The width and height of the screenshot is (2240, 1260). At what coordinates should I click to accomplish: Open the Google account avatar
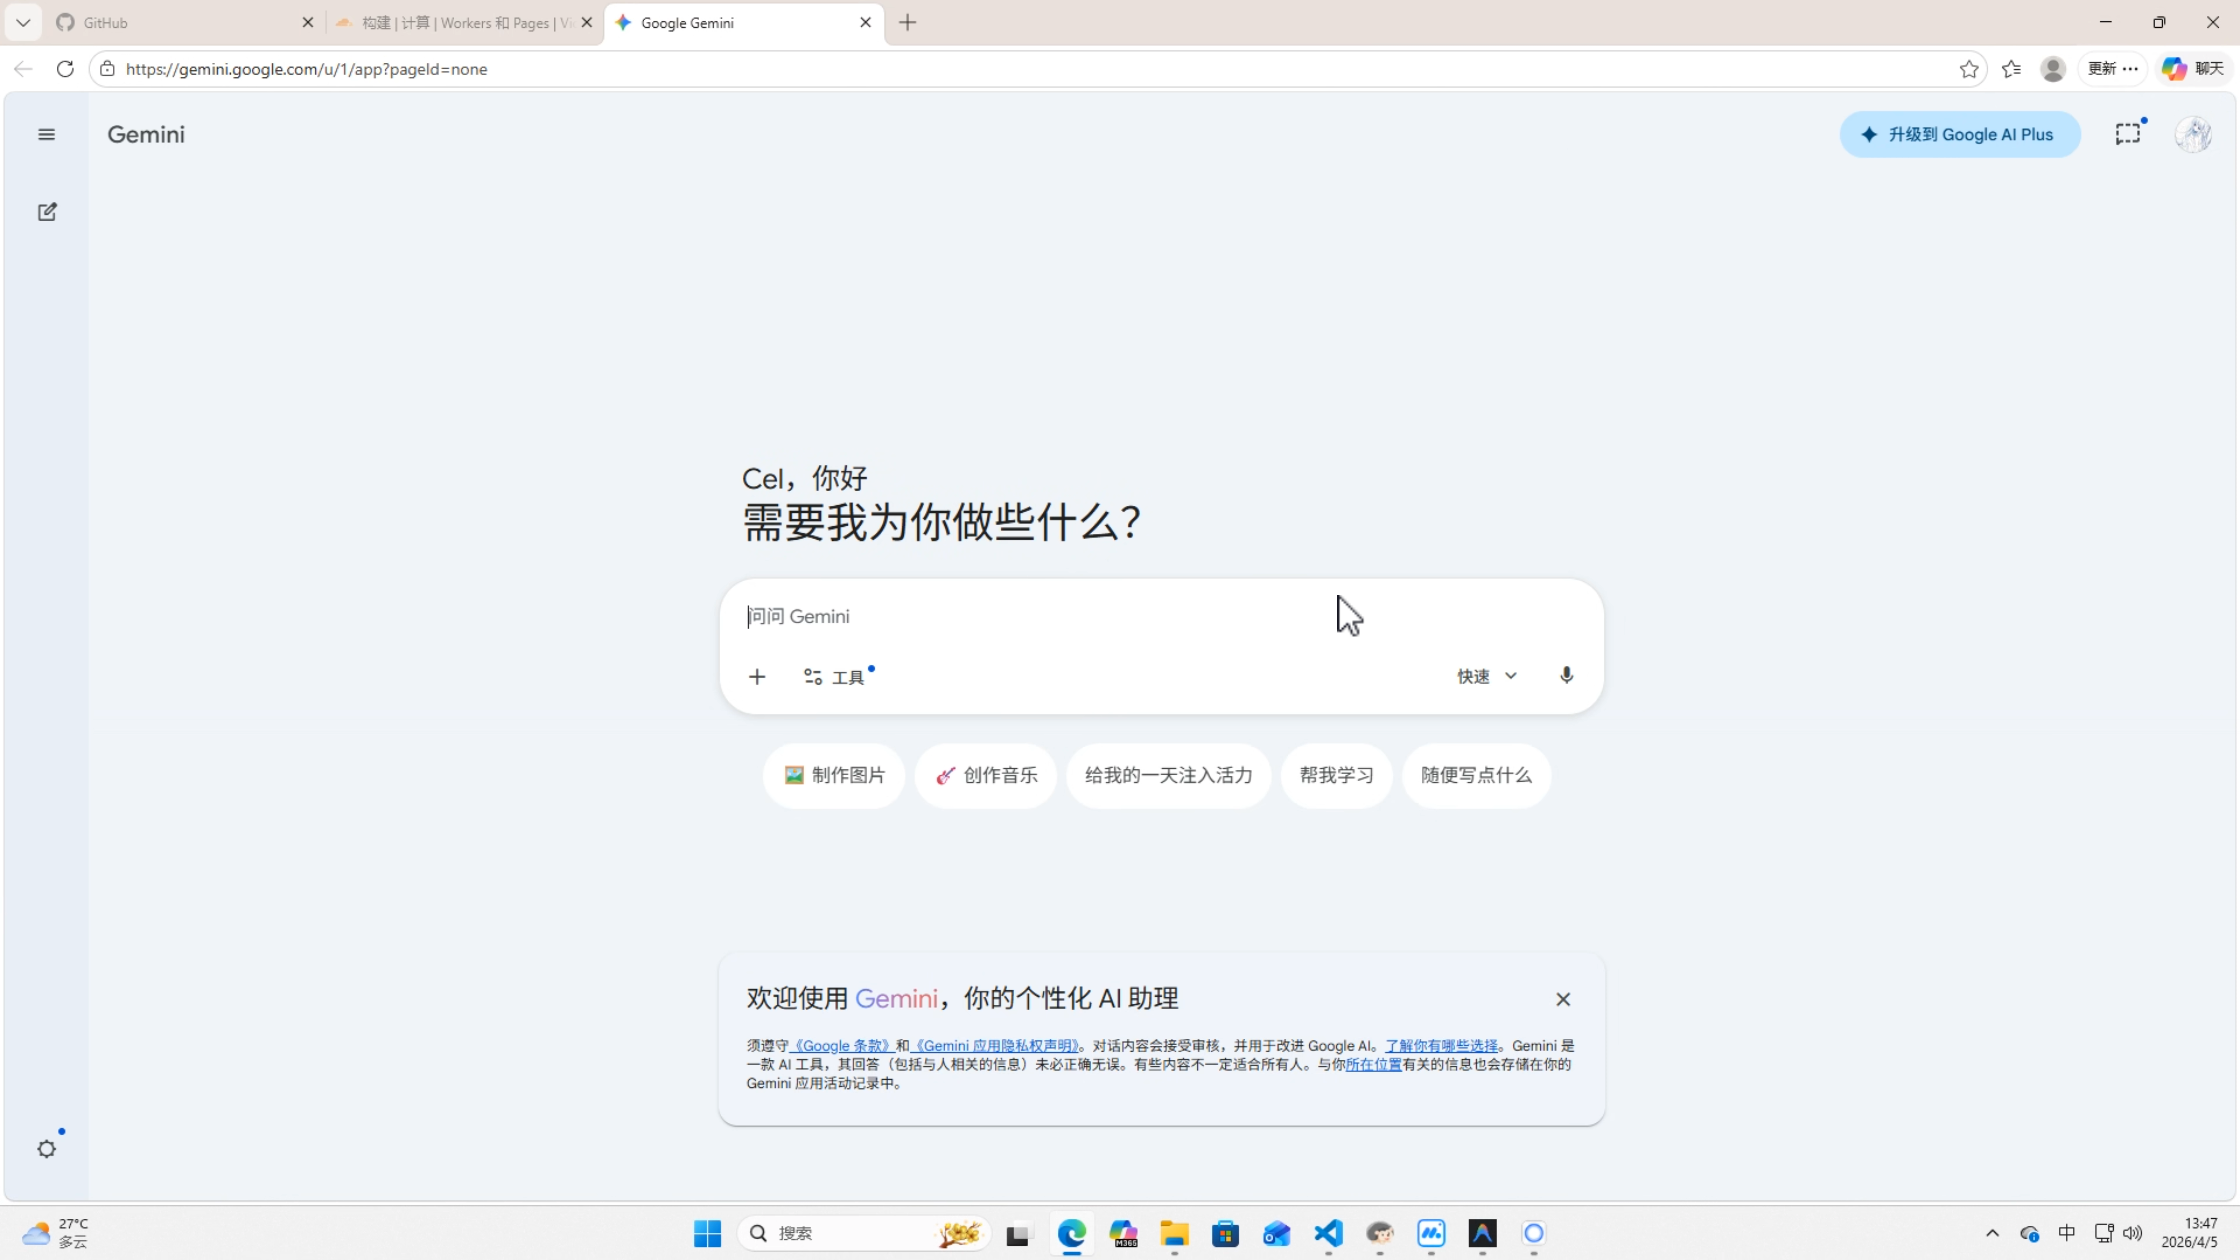click(2193, 134)
